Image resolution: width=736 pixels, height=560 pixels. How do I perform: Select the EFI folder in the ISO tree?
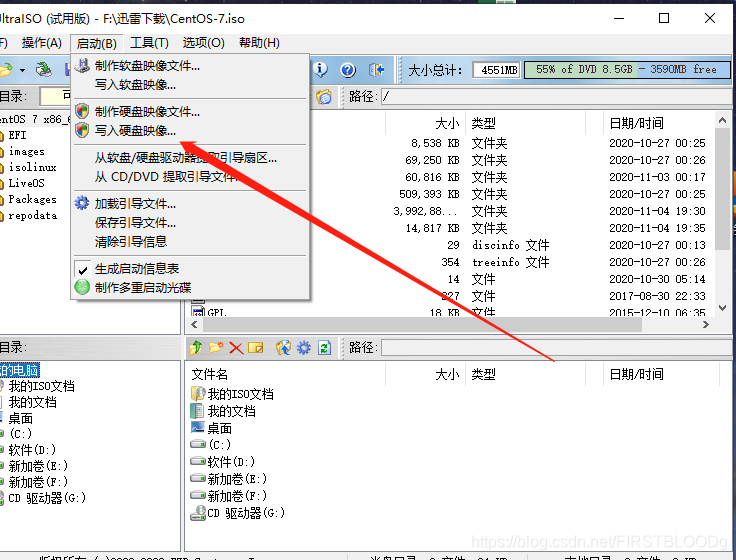pos(17,135)
